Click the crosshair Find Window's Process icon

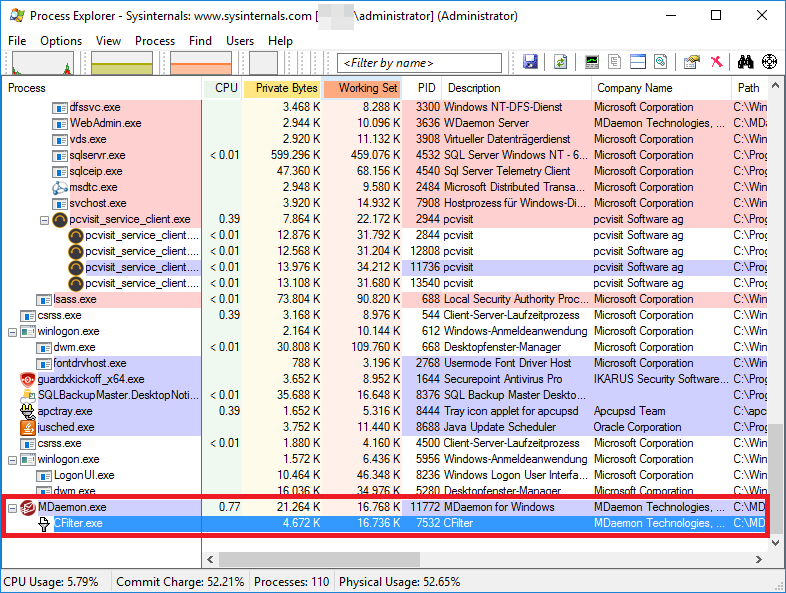tap(769, 62)
